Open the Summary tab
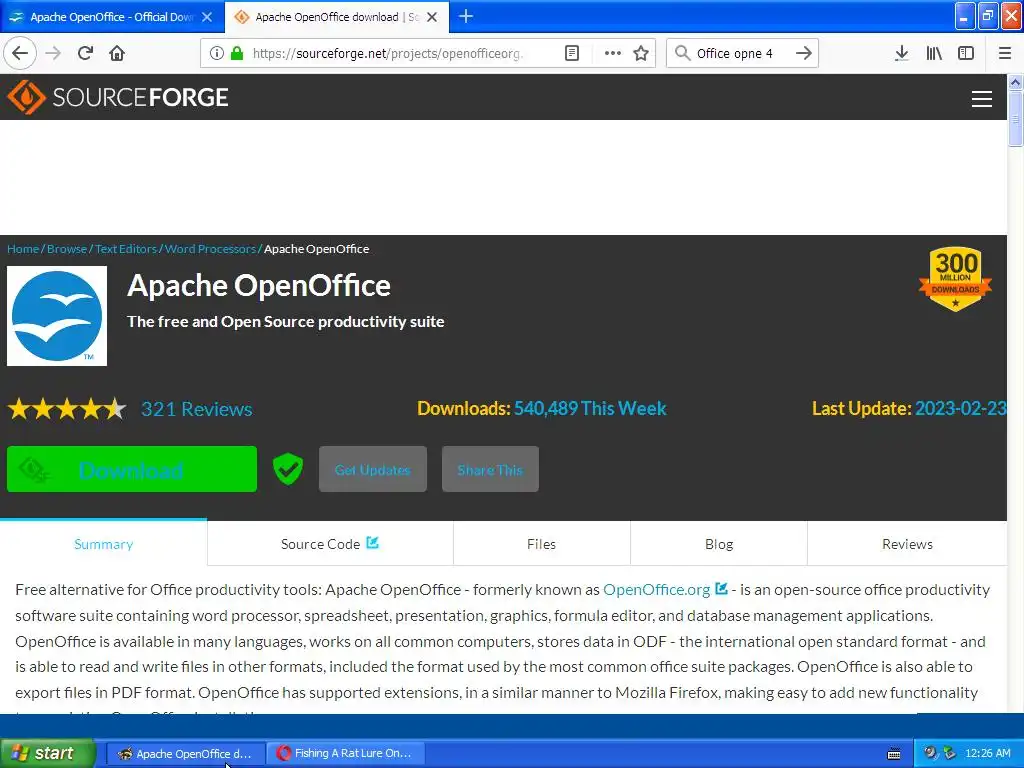The image size is (1024, 768). (104, 544)
